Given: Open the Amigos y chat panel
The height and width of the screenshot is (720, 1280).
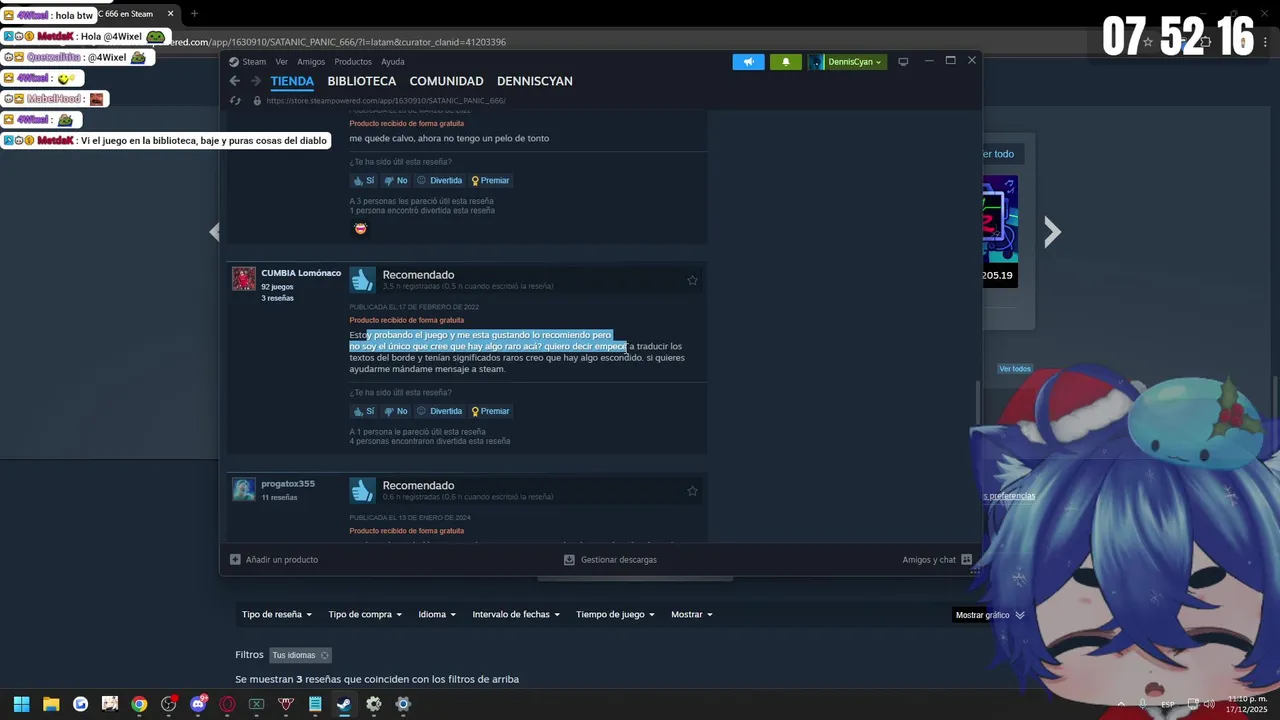Looking at the screenshot, I should point(937,560).
